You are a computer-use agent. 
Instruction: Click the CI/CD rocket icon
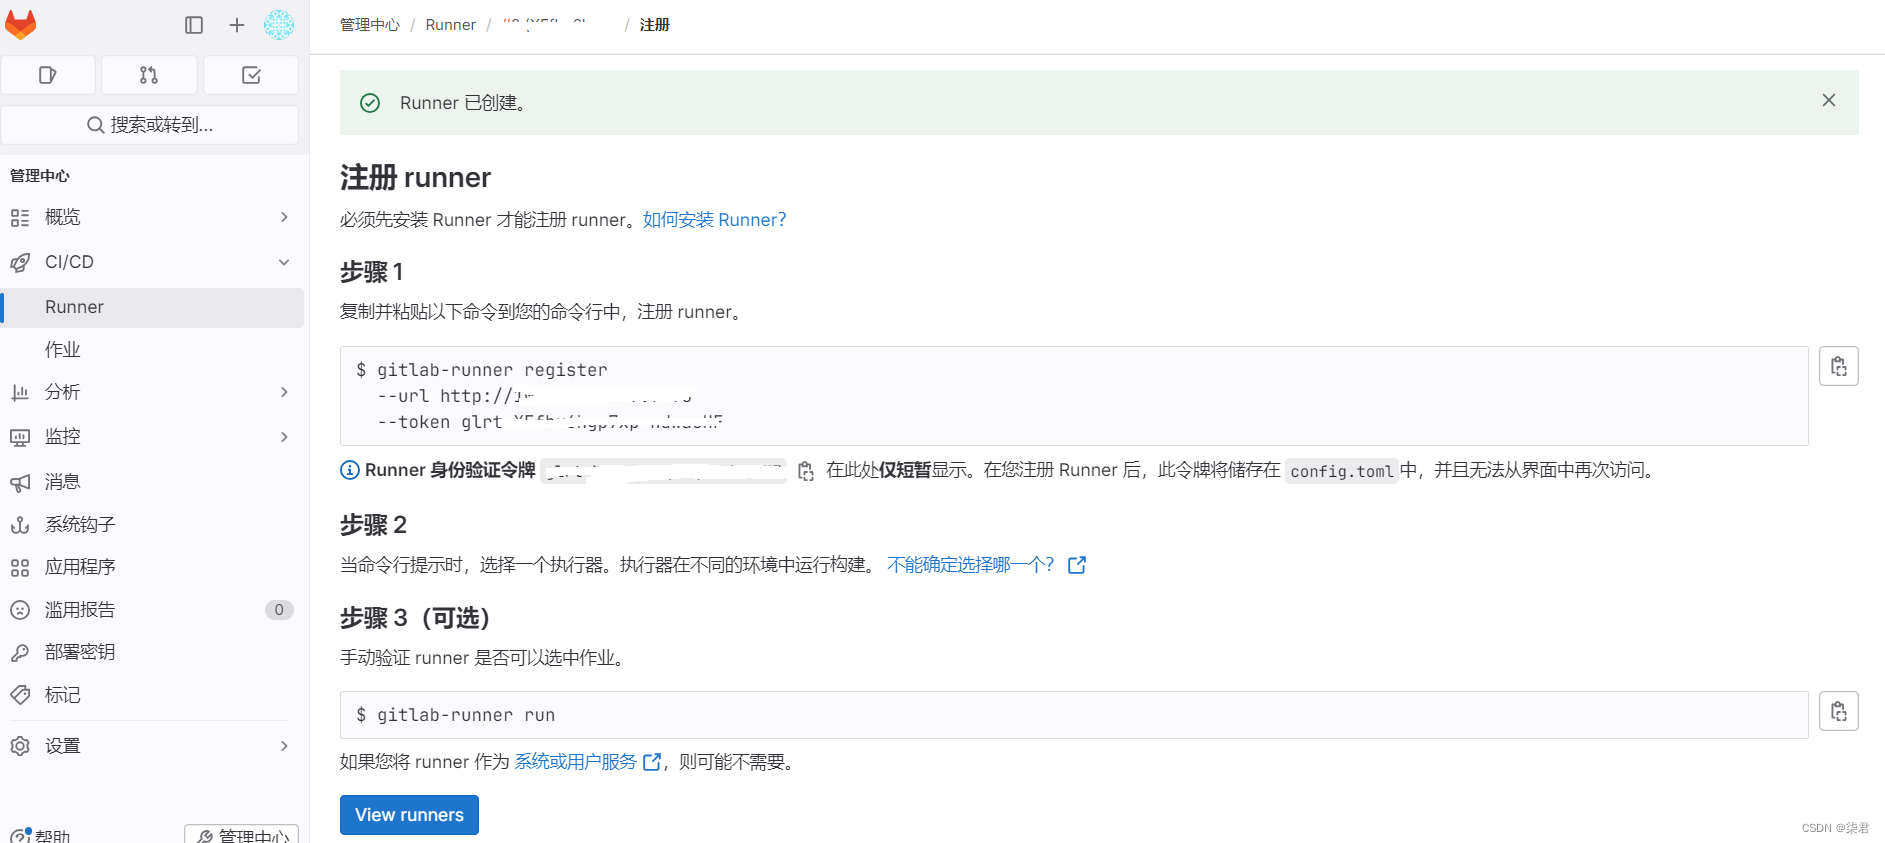pyautogui.click(x=20, y=262)
